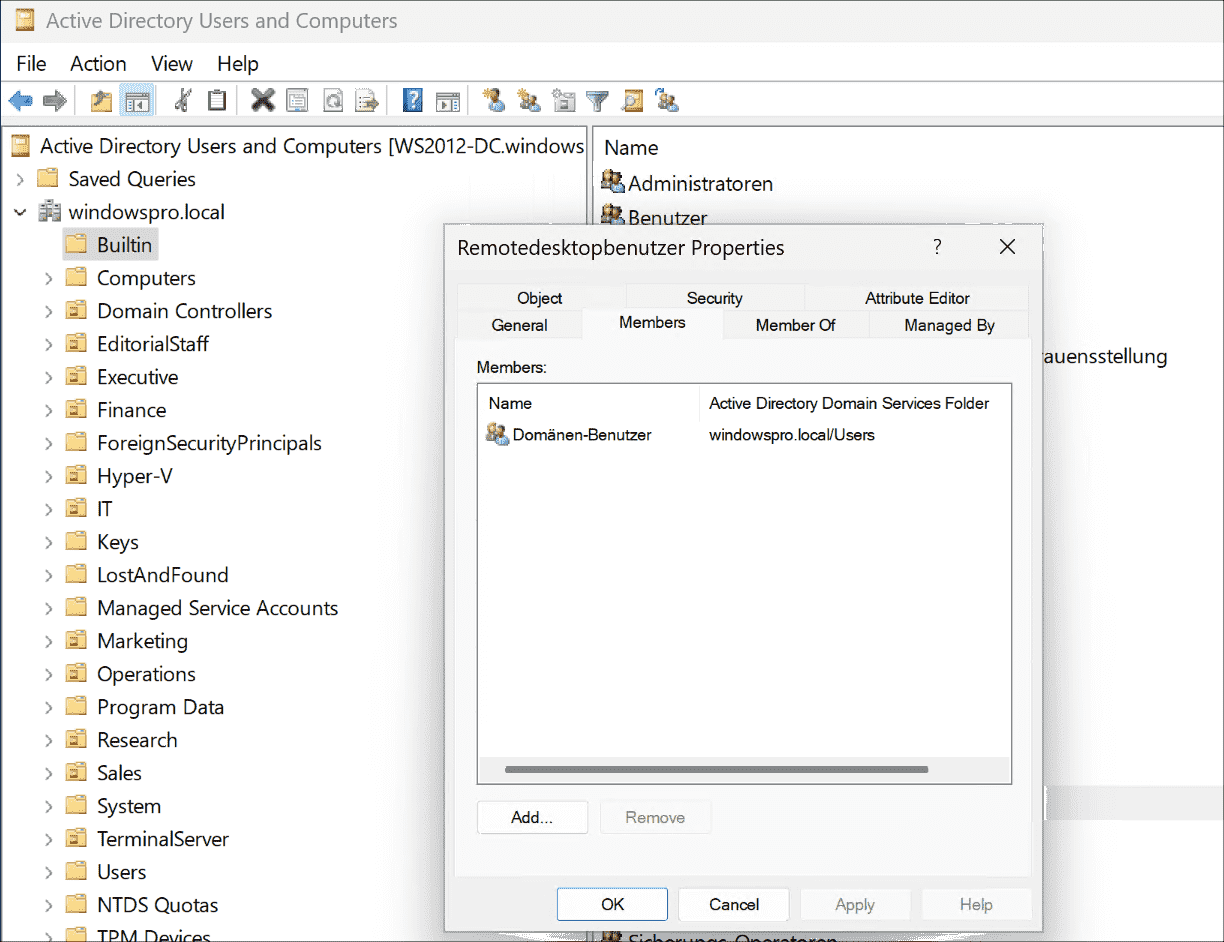The image size is (1224, 942).
Task: Click the horizontal scrollbar in Members list
Action: [x=716, y=770]
